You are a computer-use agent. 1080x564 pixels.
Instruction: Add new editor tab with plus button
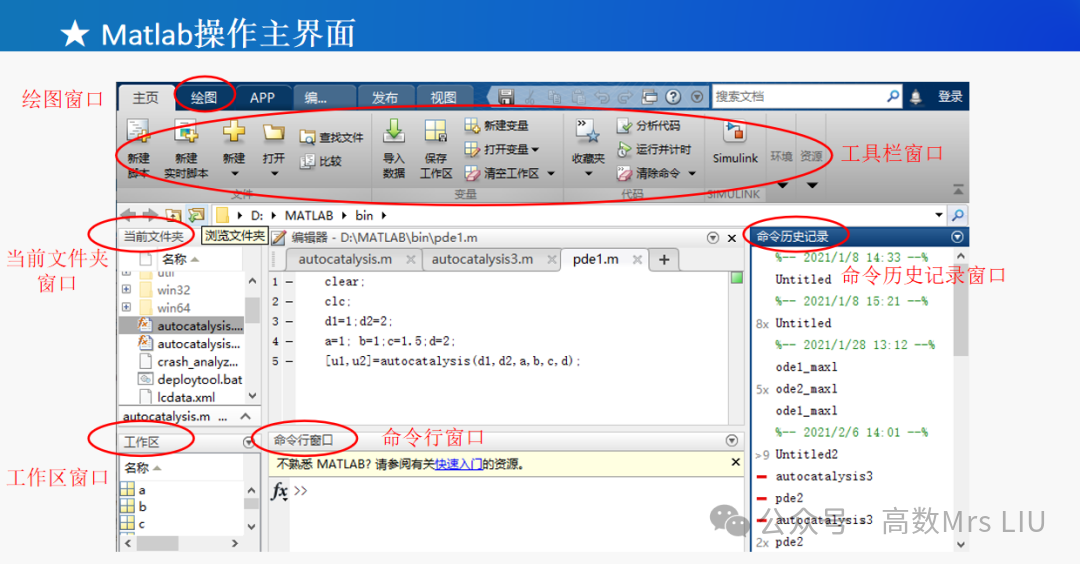point(664,260)
